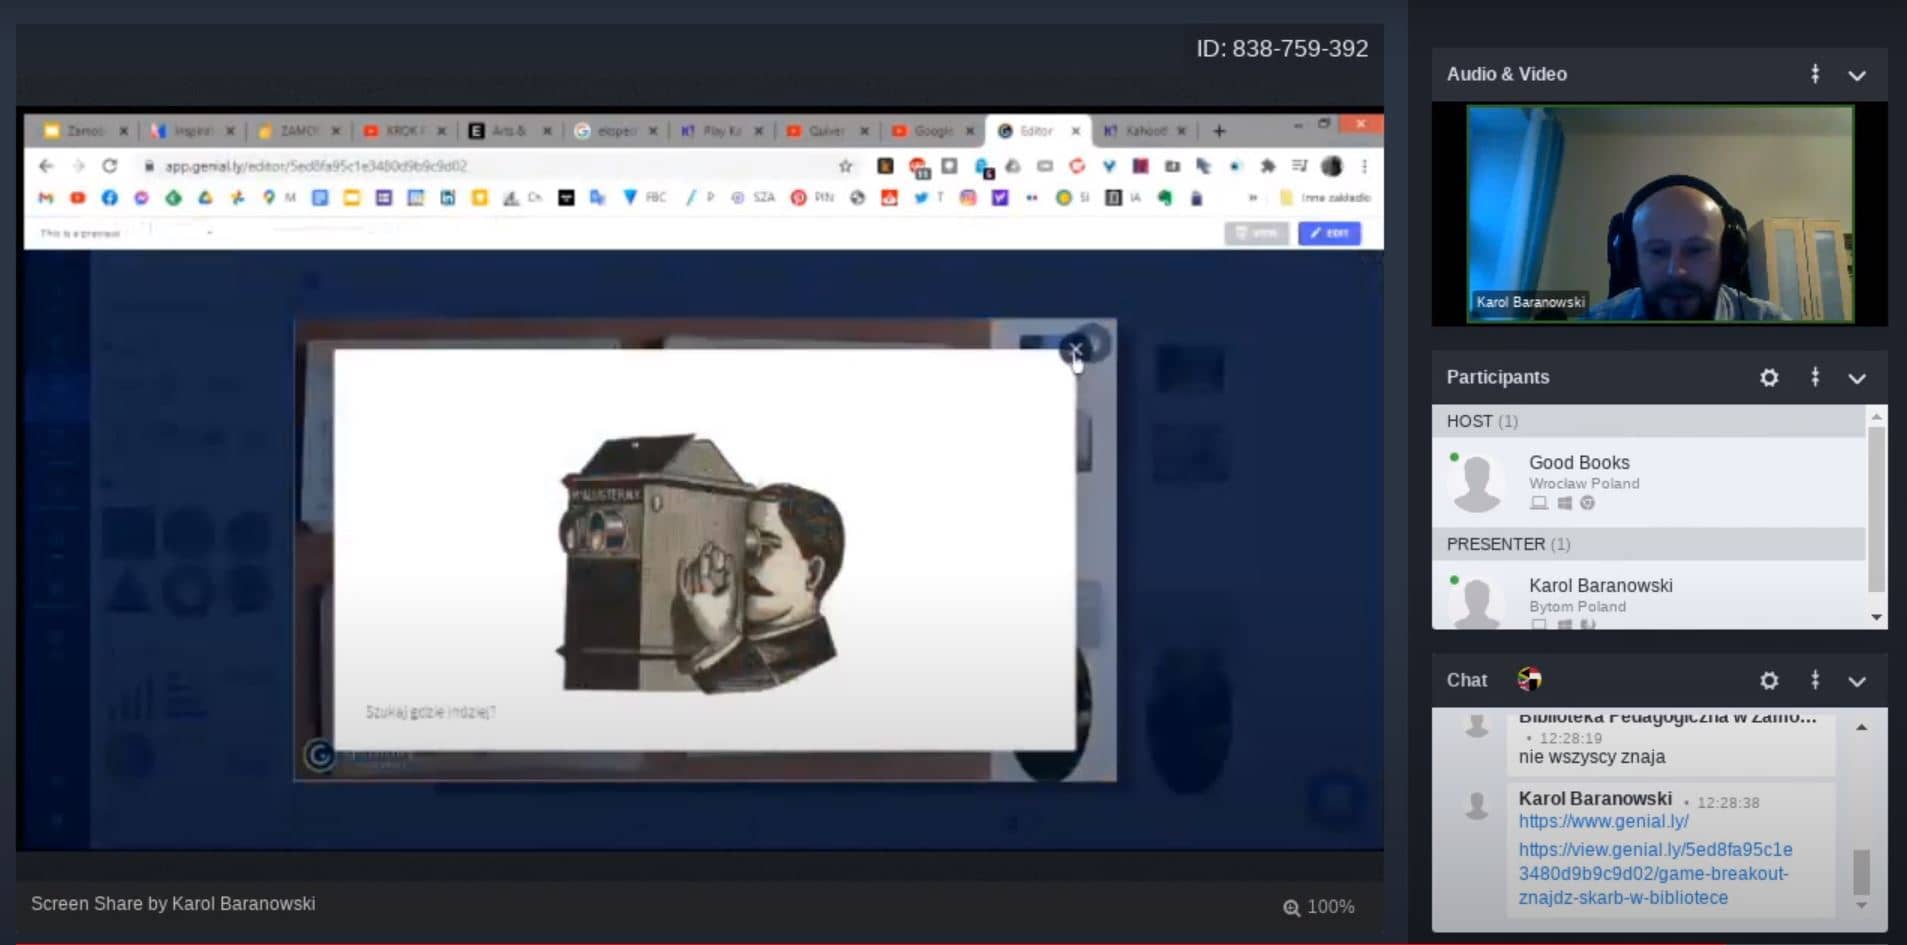The image size is (1907, 945).
Task: Click the vintage camera illustration in popup
Action: click(701, 563)
